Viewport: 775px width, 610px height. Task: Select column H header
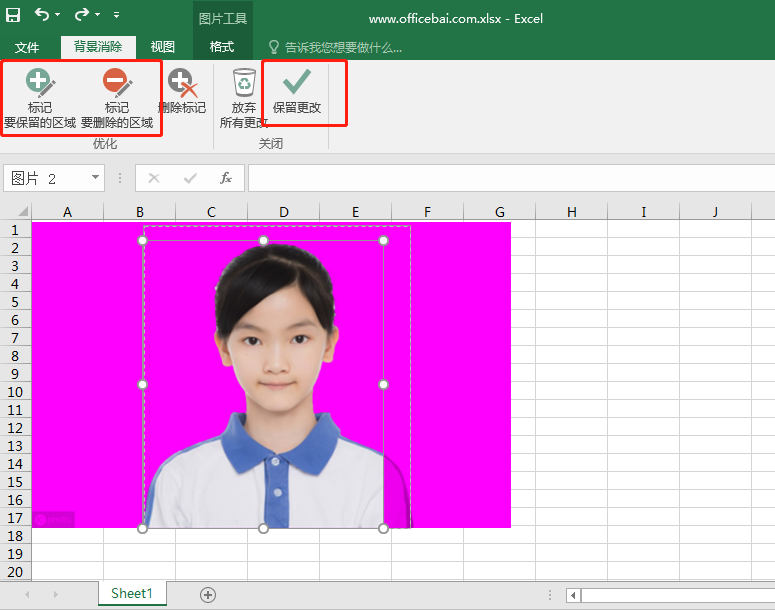[572, 212]
